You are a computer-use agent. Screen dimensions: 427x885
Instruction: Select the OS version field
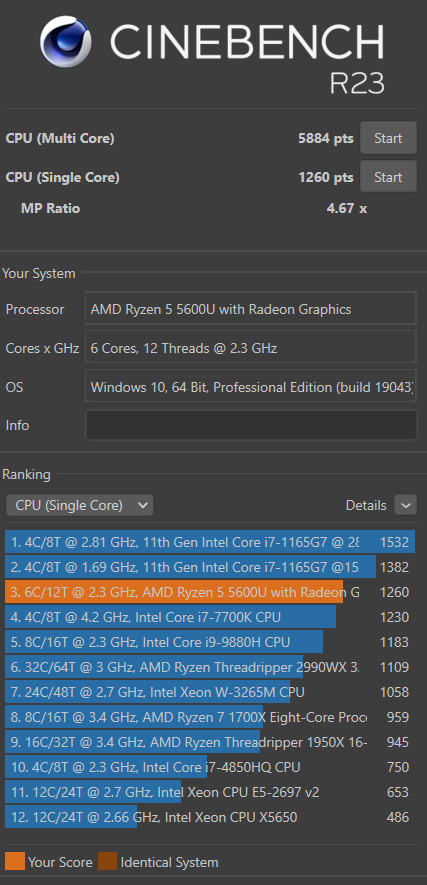251,387
